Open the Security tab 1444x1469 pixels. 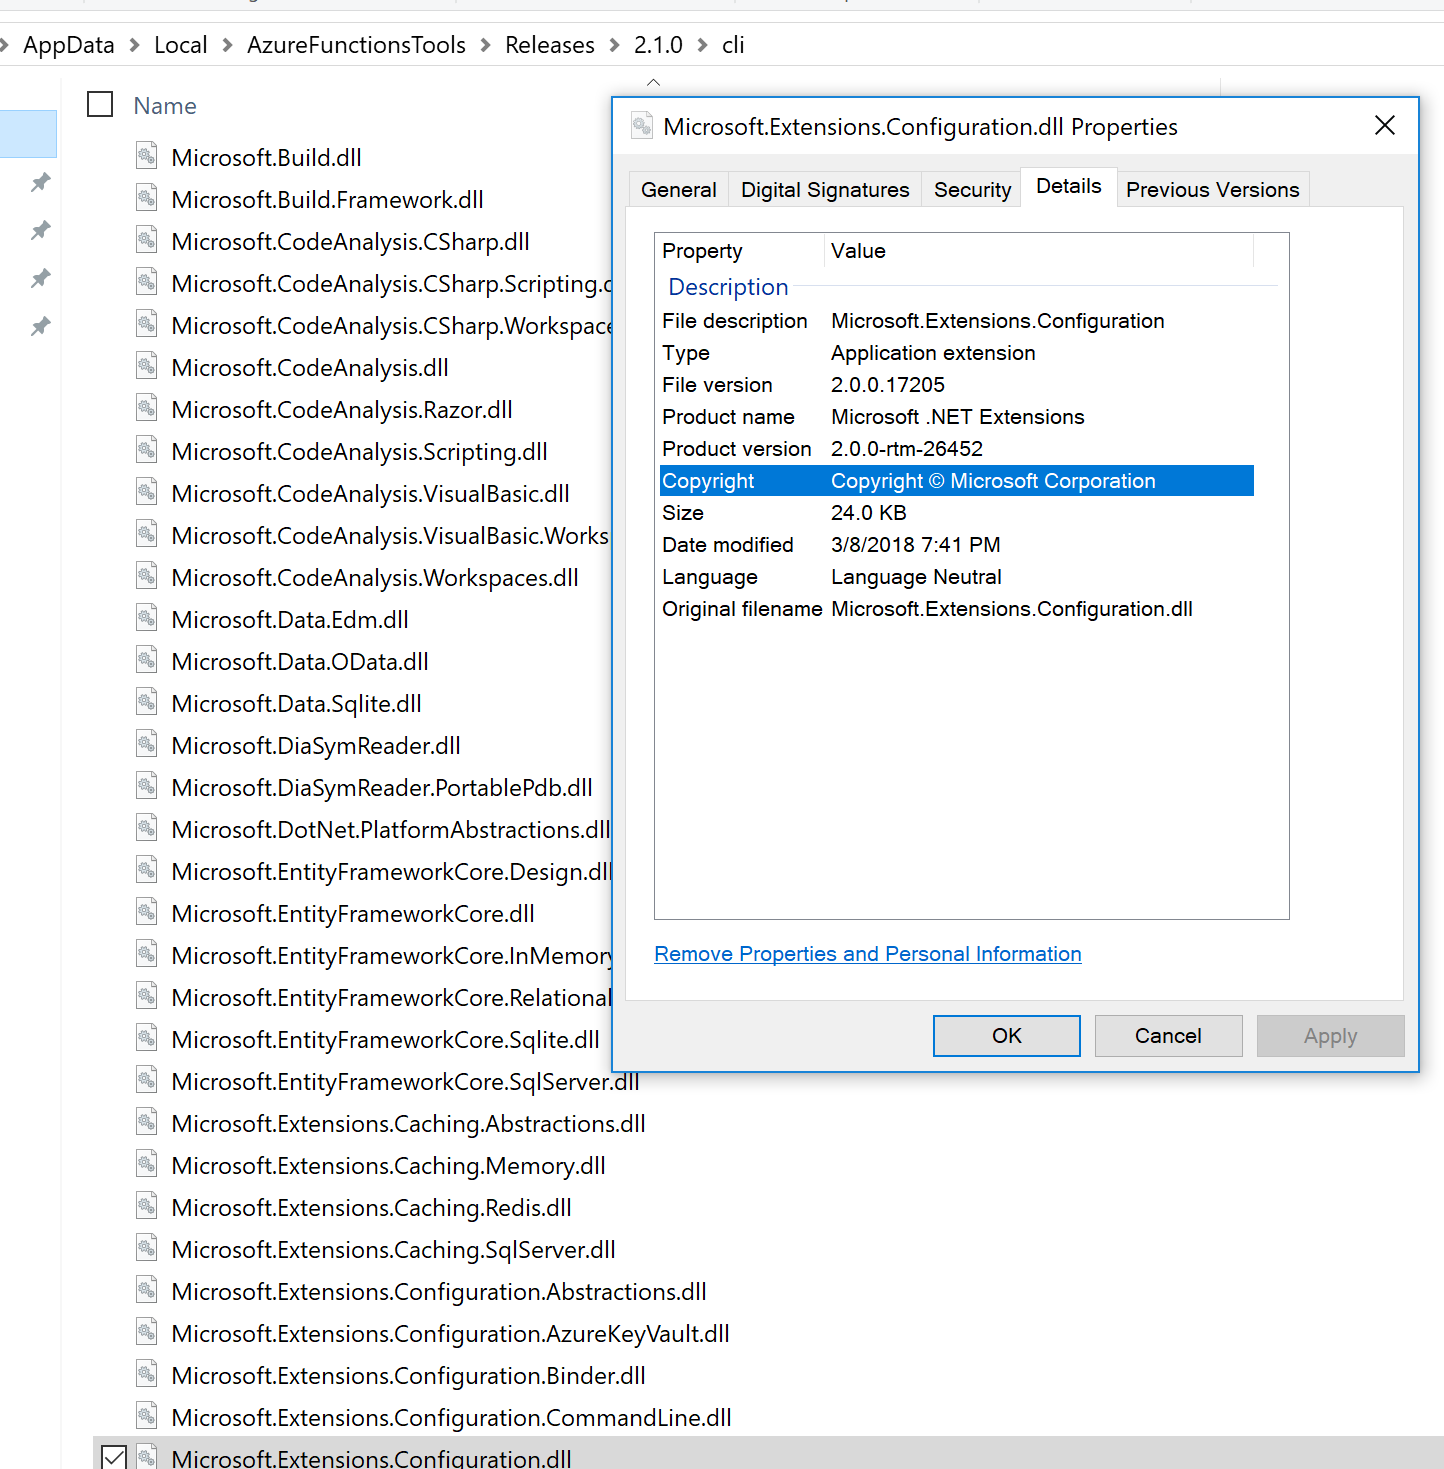pyautogui.click(x=972, y=189)
